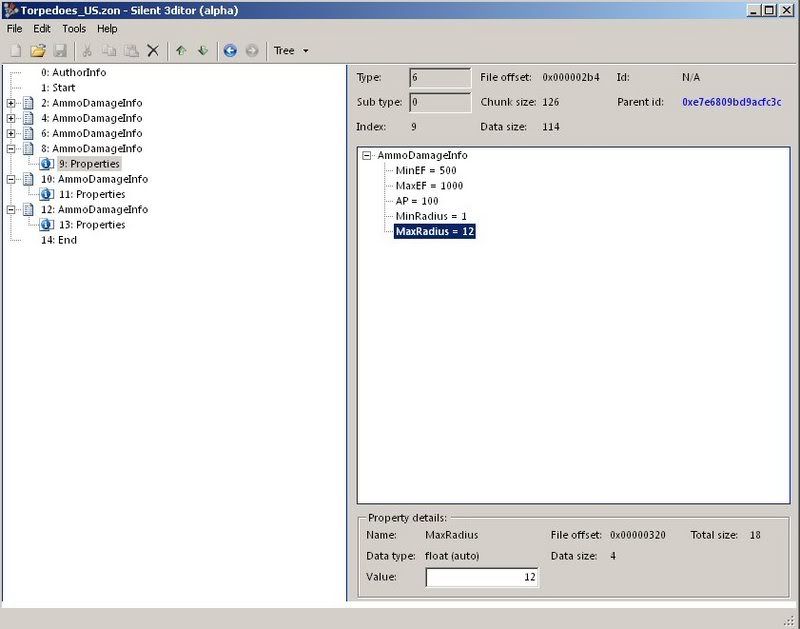
Task: Select the 14: End tree node
Action: [59, 240]
